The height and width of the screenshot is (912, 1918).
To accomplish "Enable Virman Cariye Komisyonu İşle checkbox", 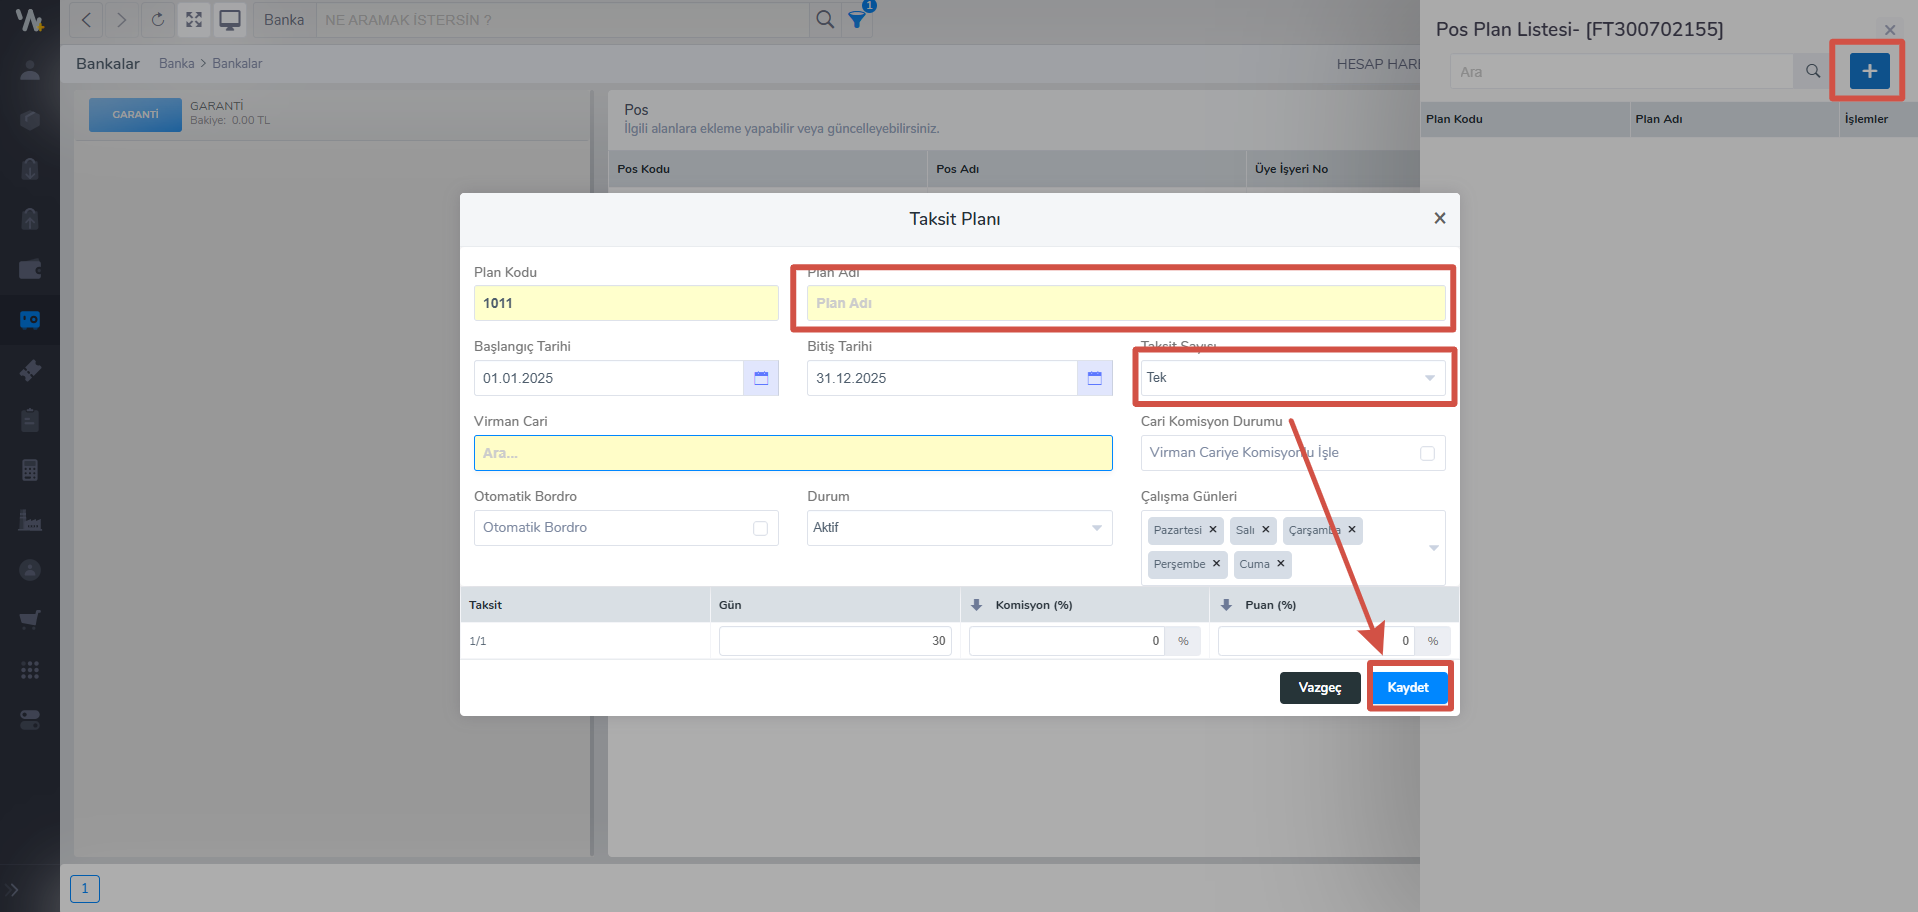I will (x=1427, y=453).
